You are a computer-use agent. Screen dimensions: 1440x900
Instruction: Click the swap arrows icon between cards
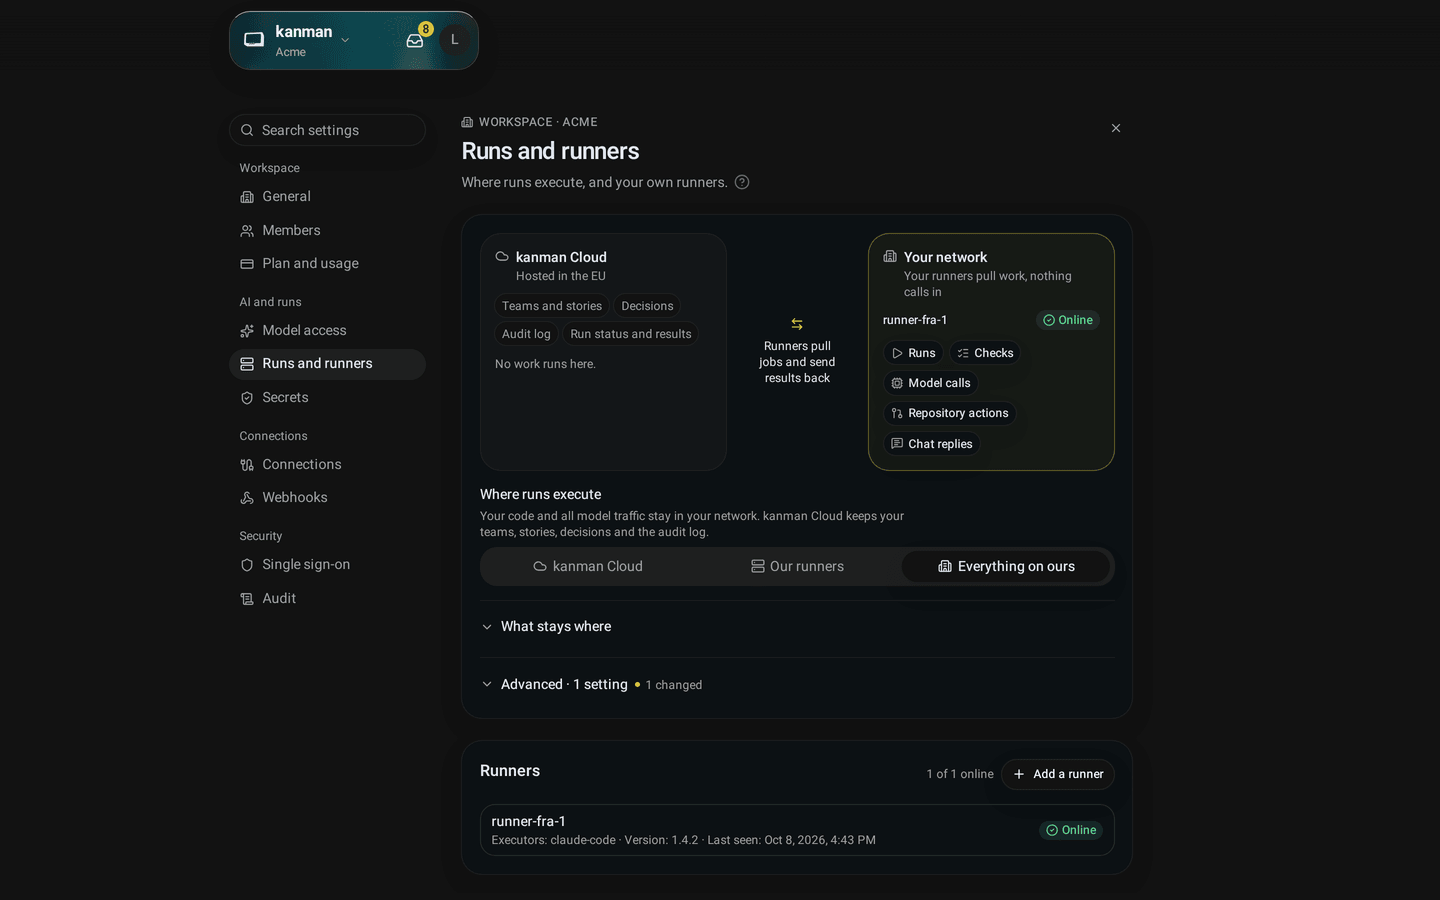click(x=797, y=324)
